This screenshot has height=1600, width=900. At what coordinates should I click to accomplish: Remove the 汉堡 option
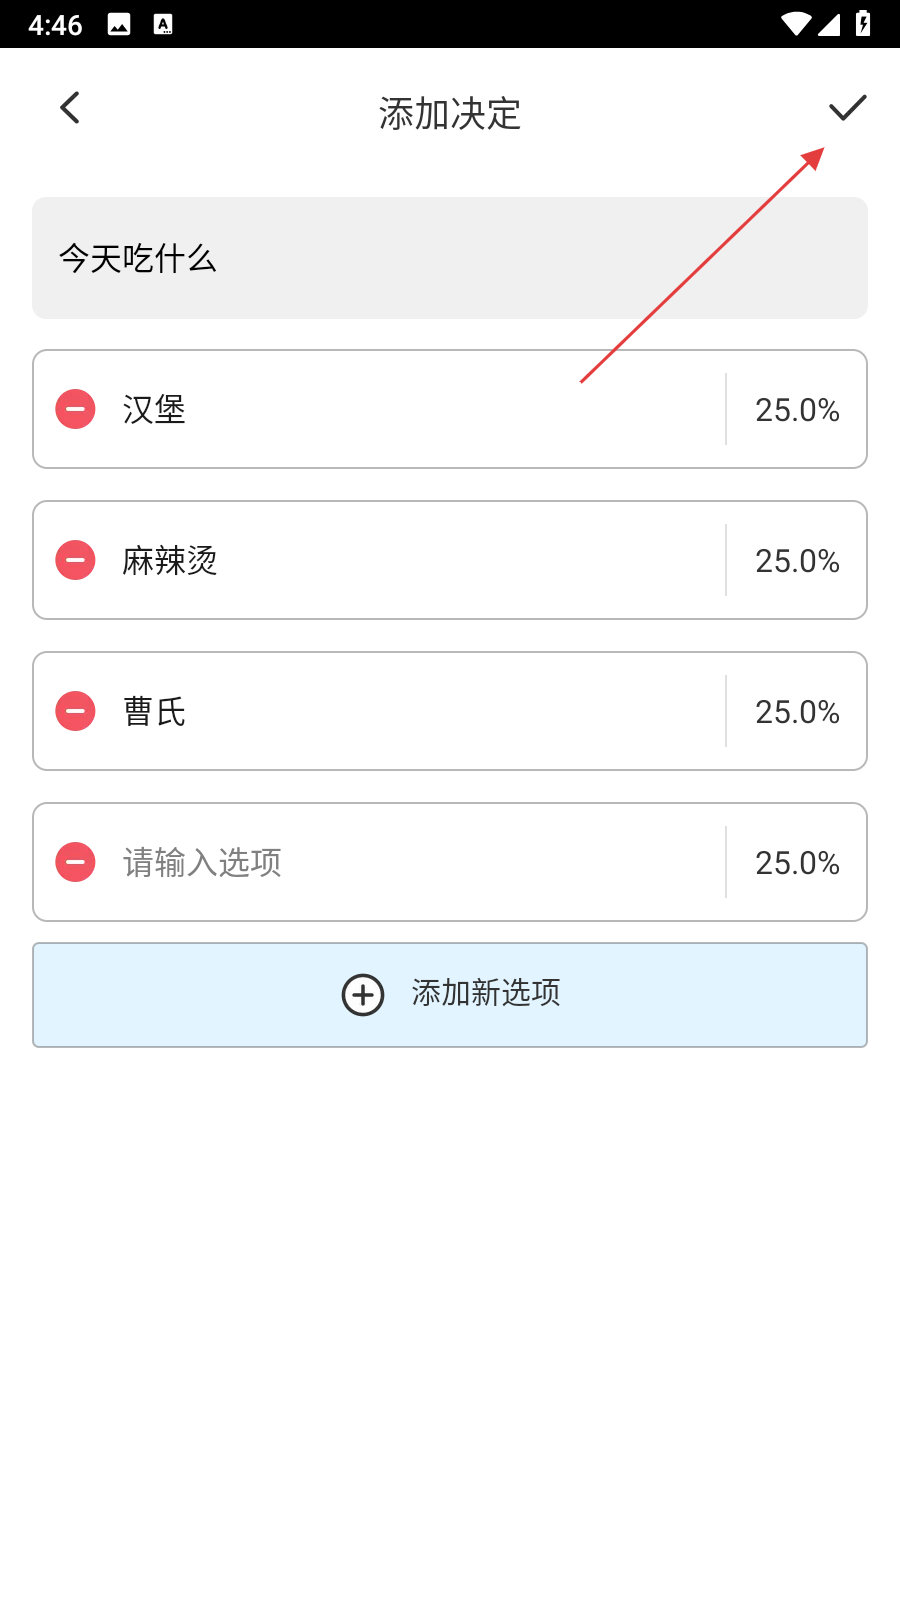tap(75, 409)
